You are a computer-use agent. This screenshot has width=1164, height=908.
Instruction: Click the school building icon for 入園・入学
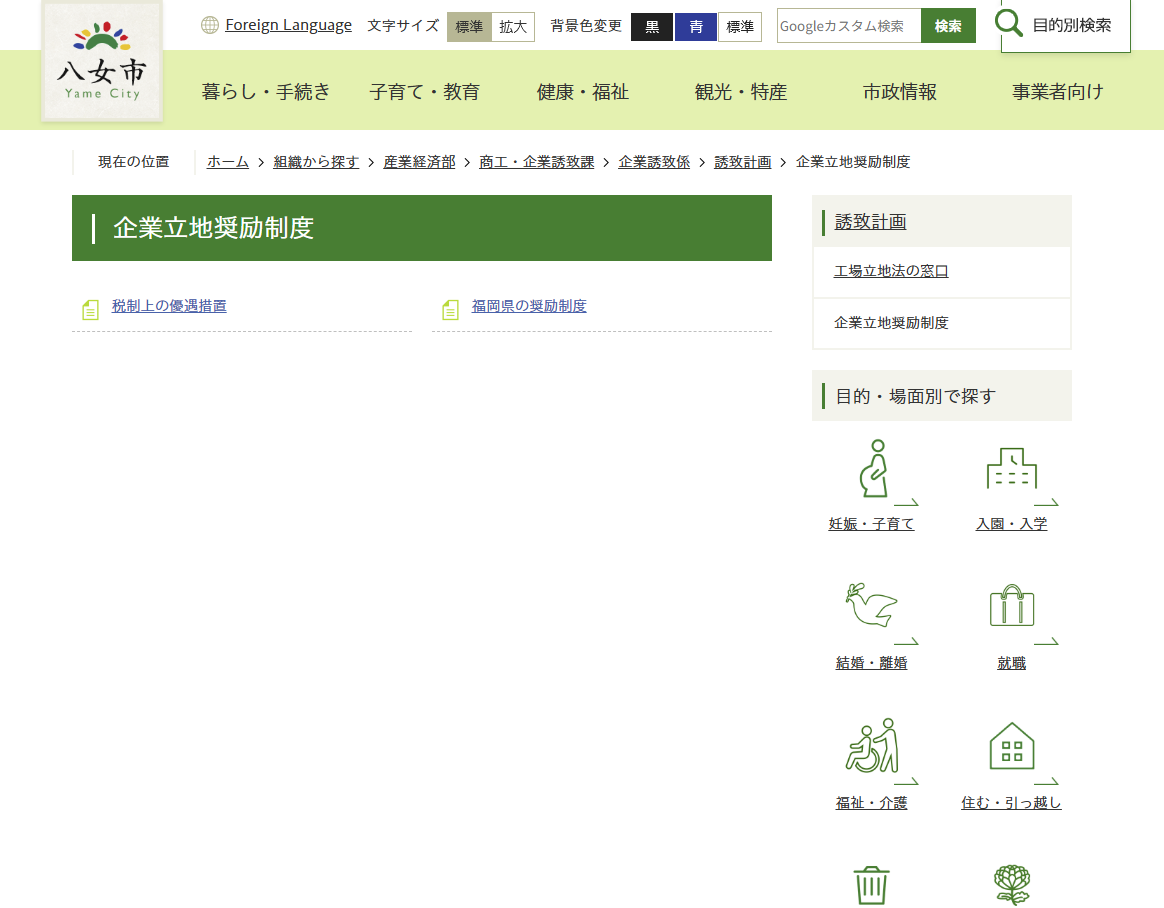[1011, 468]
